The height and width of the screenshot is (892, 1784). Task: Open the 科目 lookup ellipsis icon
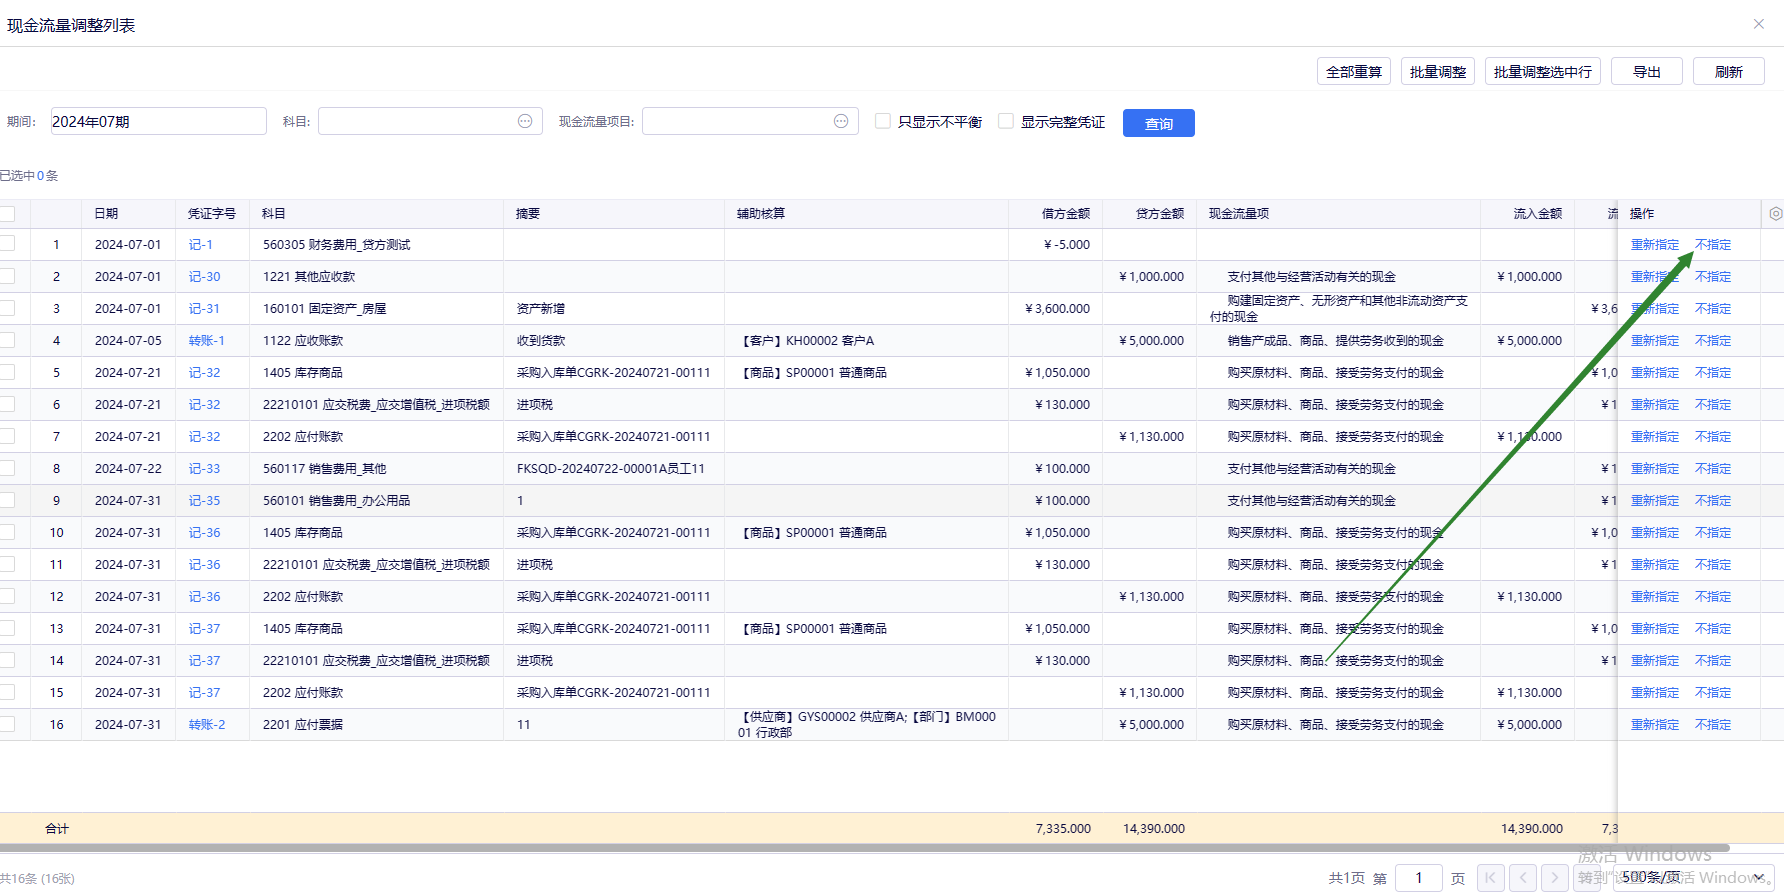coord(525,121)
